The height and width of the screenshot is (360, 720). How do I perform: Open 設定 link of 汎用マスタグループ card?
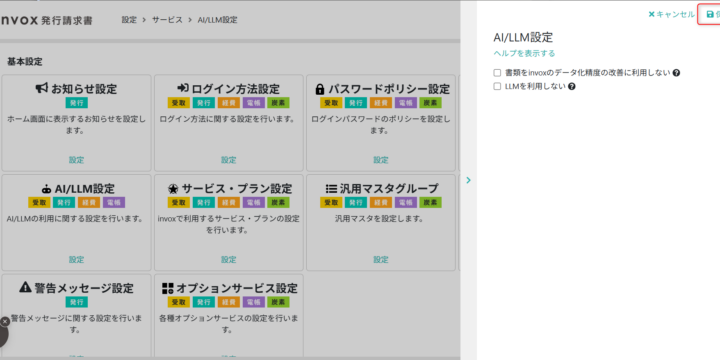(x=381, y=259)
